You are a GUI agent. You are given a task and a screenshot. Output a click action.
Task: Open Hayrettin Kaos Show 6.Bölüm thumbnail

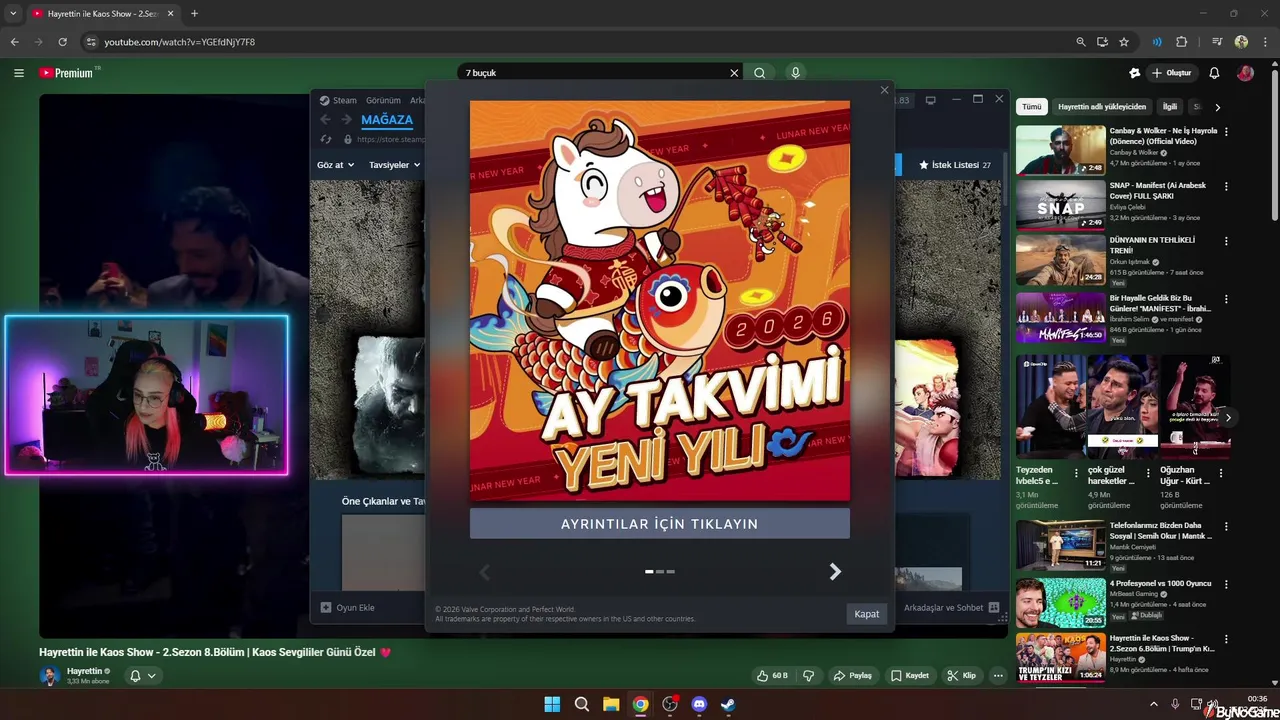[1061, 657]
